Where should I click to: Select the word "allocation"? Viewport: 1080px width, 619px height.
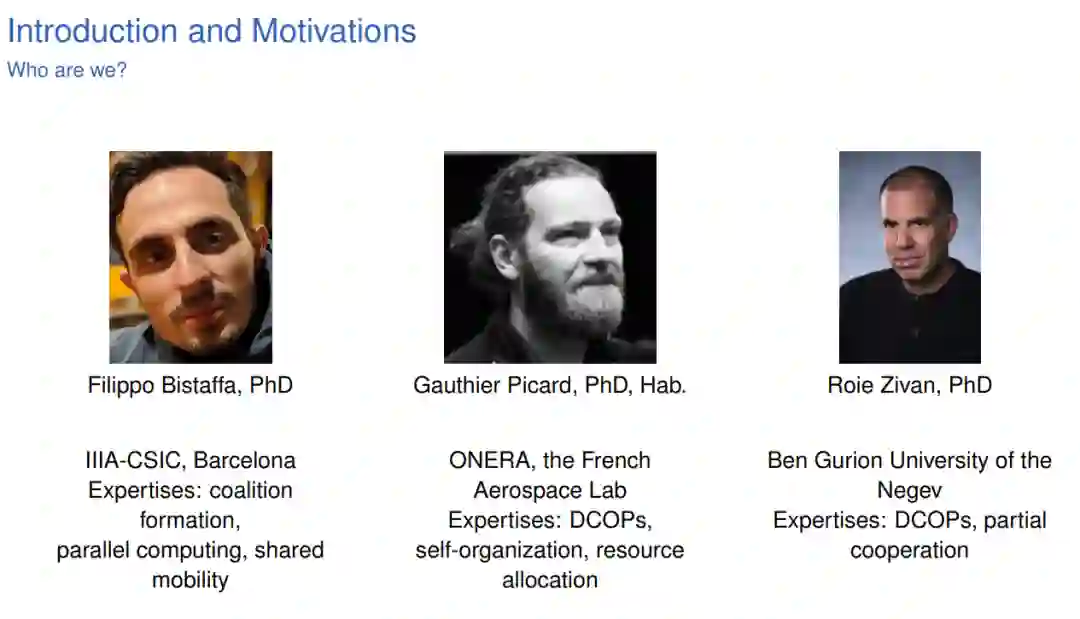coord(550,580)
